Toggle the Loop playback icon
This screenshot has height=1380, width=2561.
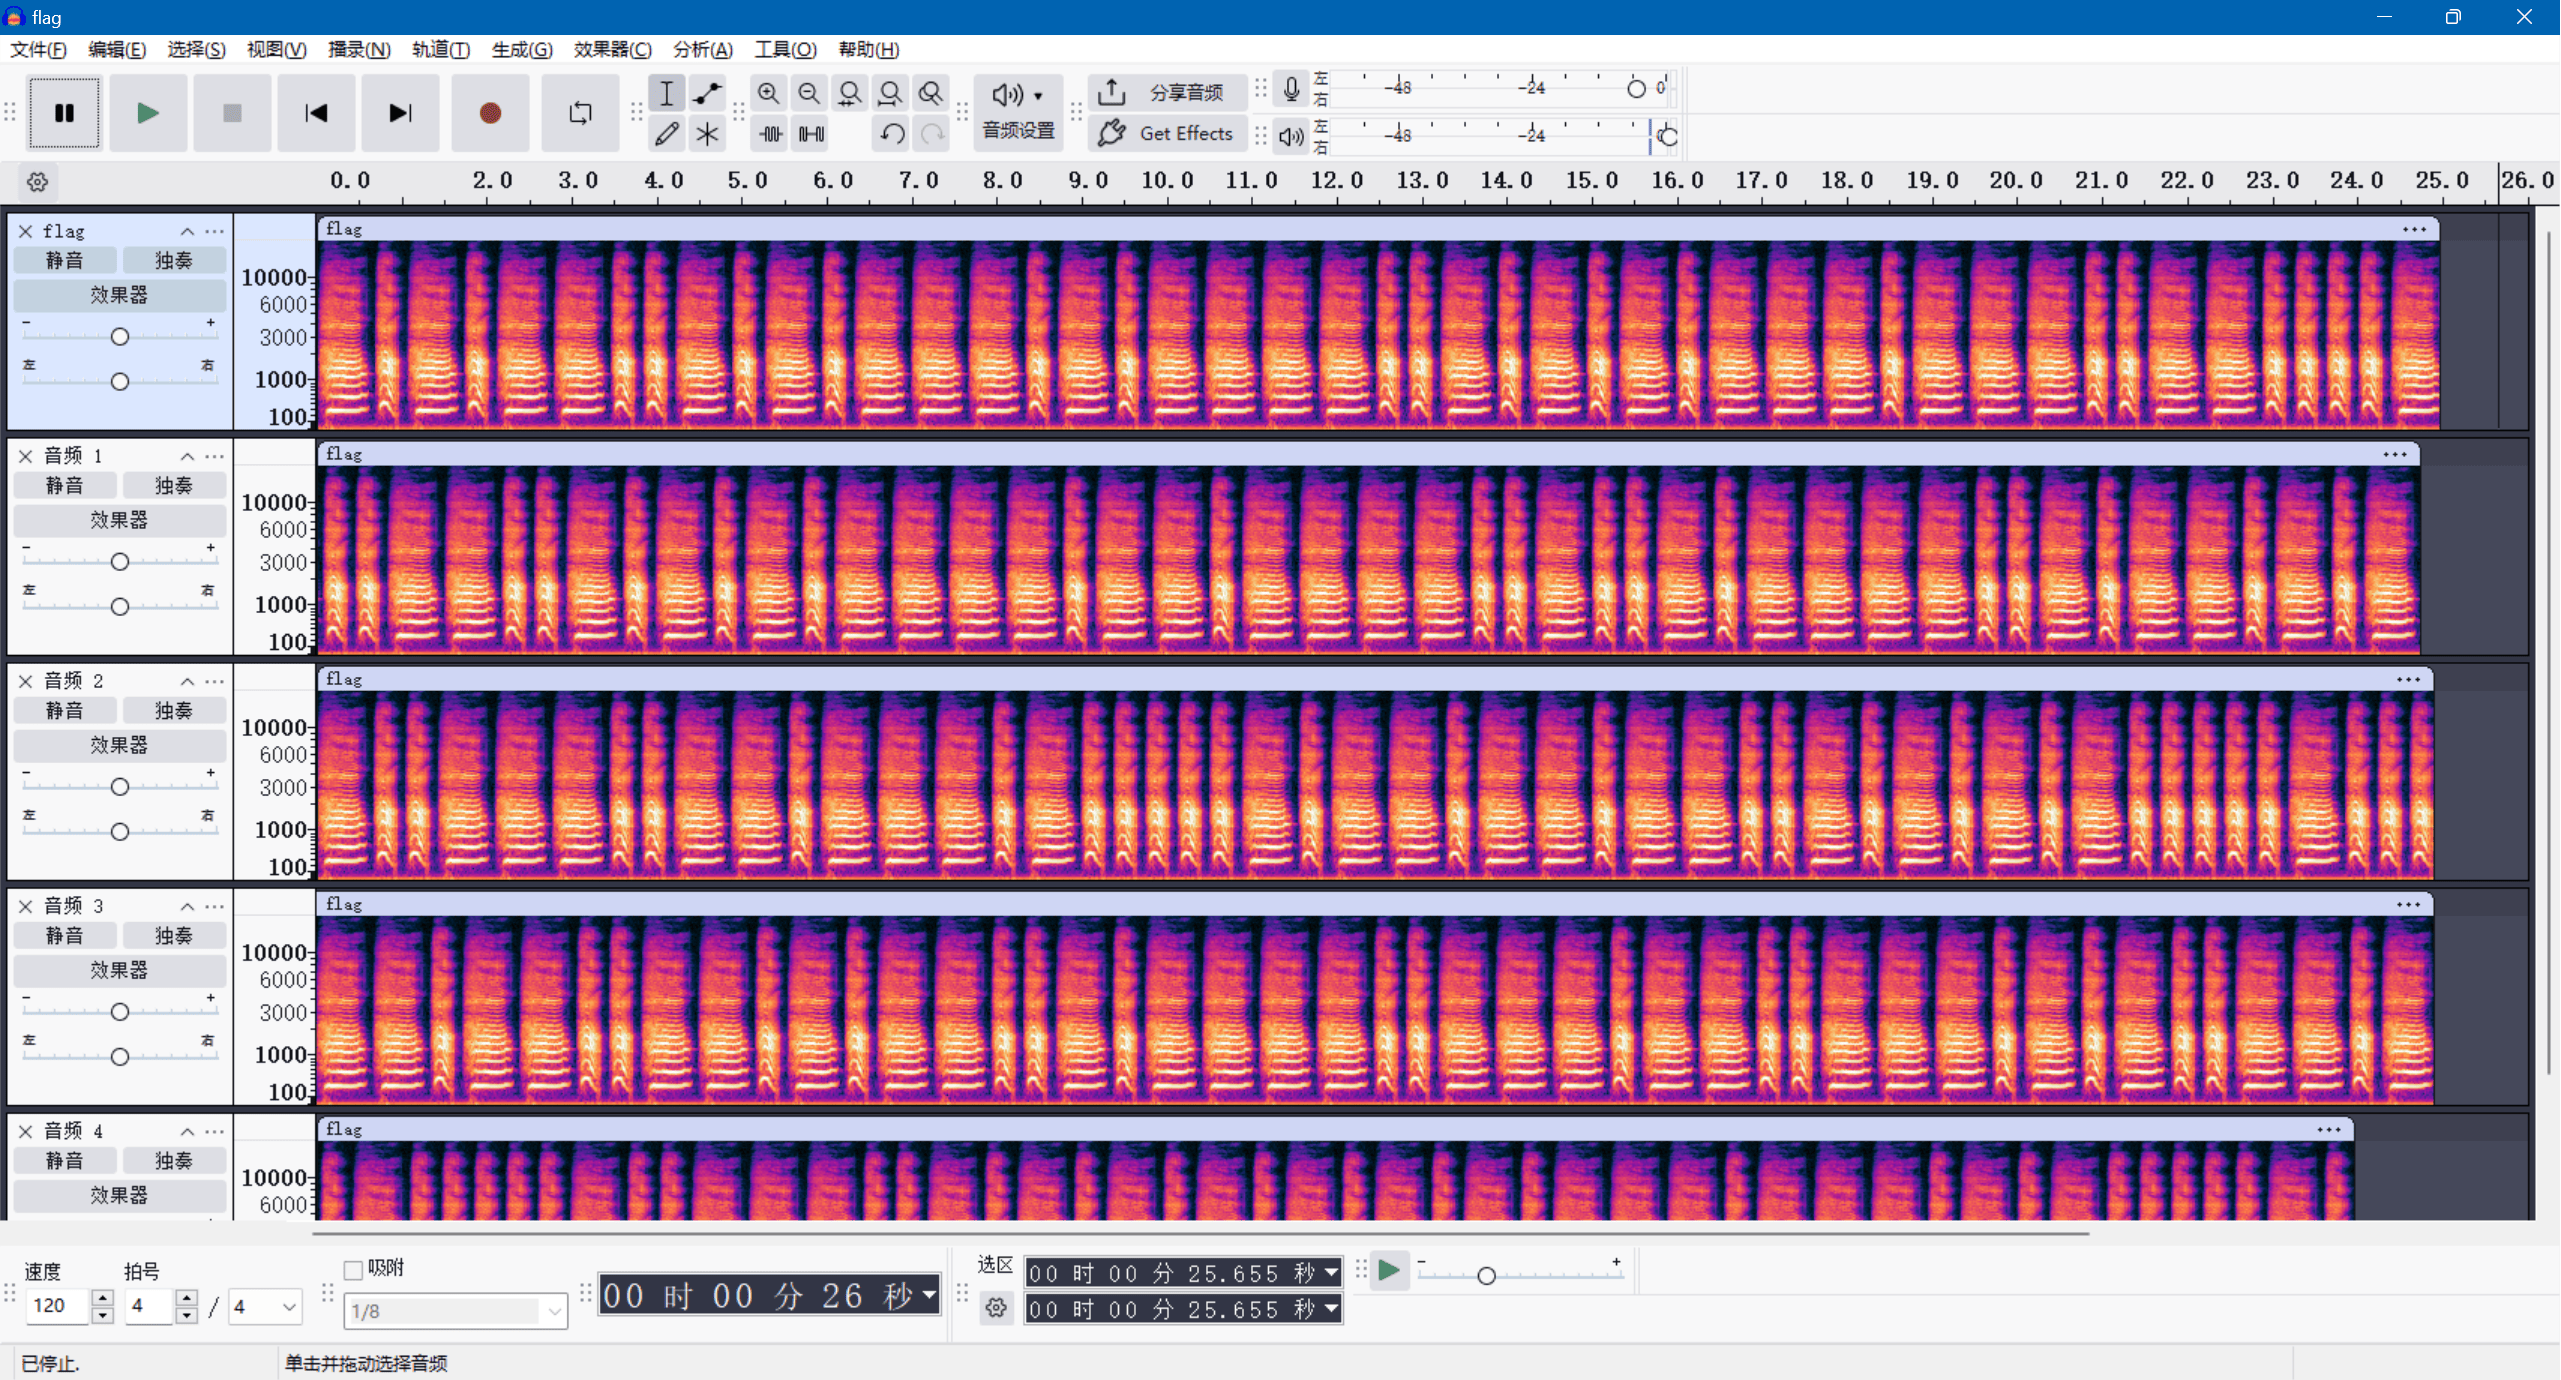pos(580,113)
